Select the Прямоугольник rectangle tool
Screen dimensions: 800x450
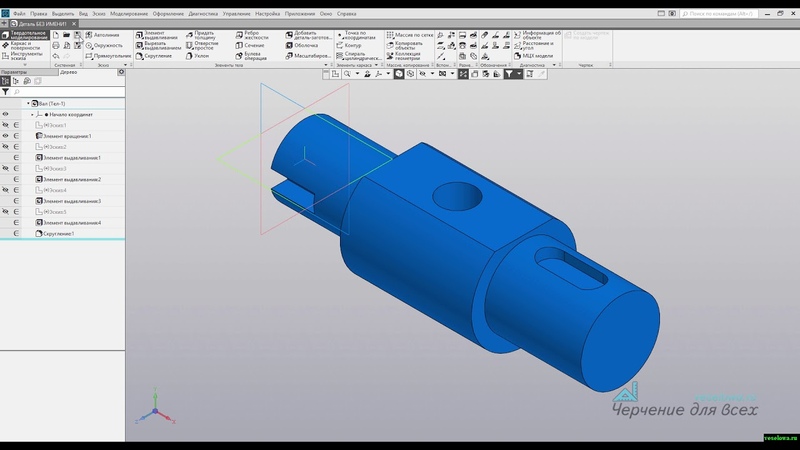coord(108,56)
